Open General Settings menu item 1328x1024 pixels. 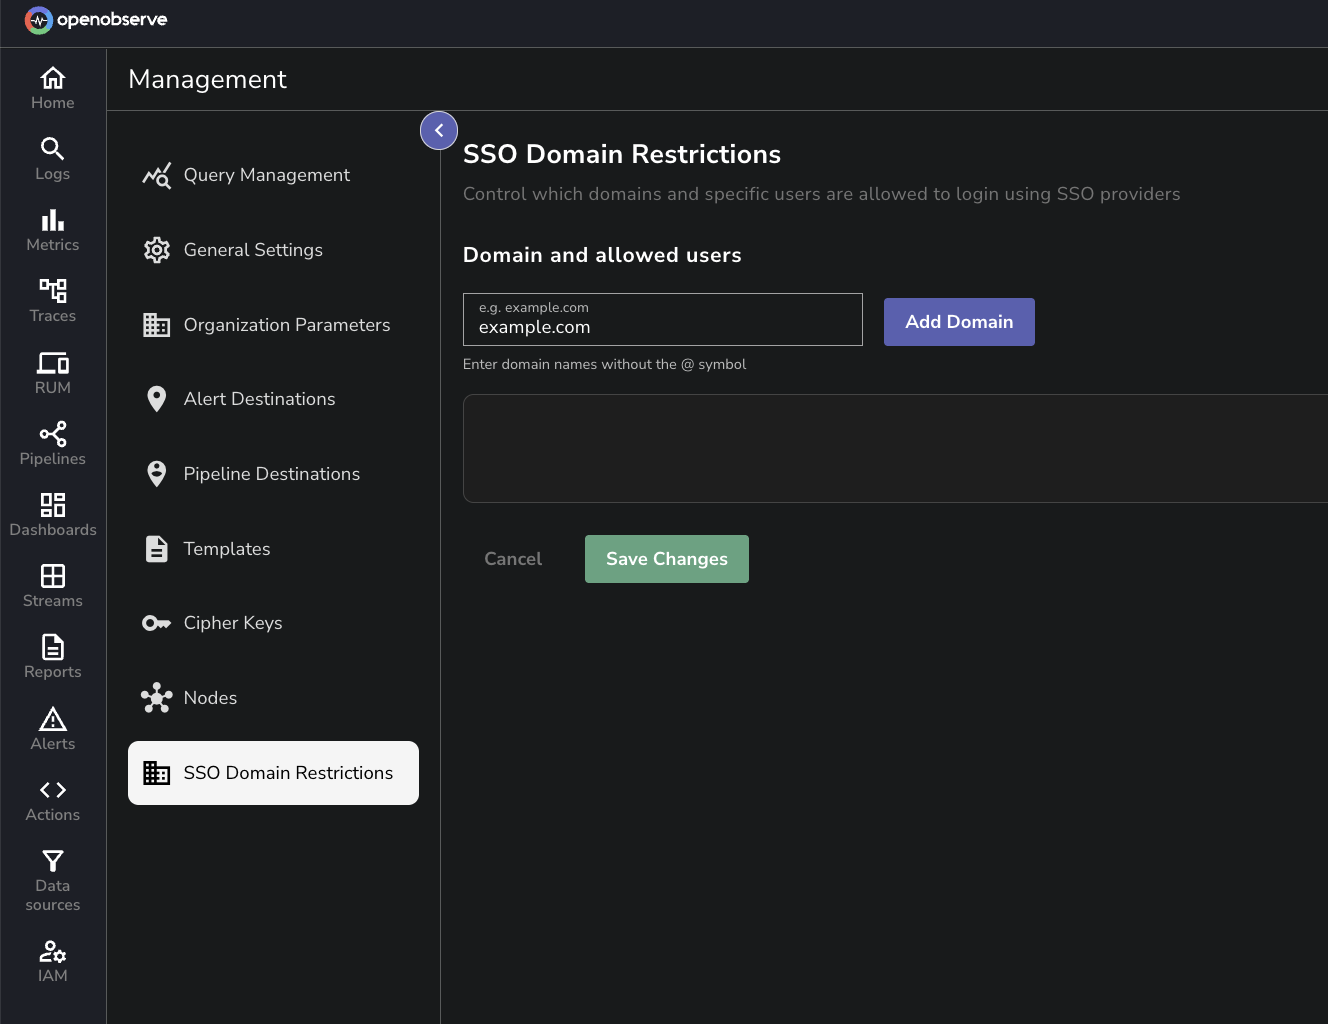(253, 250)
